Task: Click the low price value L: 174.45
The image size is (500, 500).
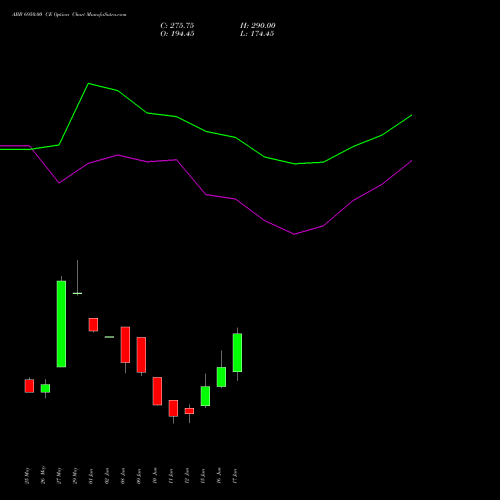Action: [x=257, y=34]
